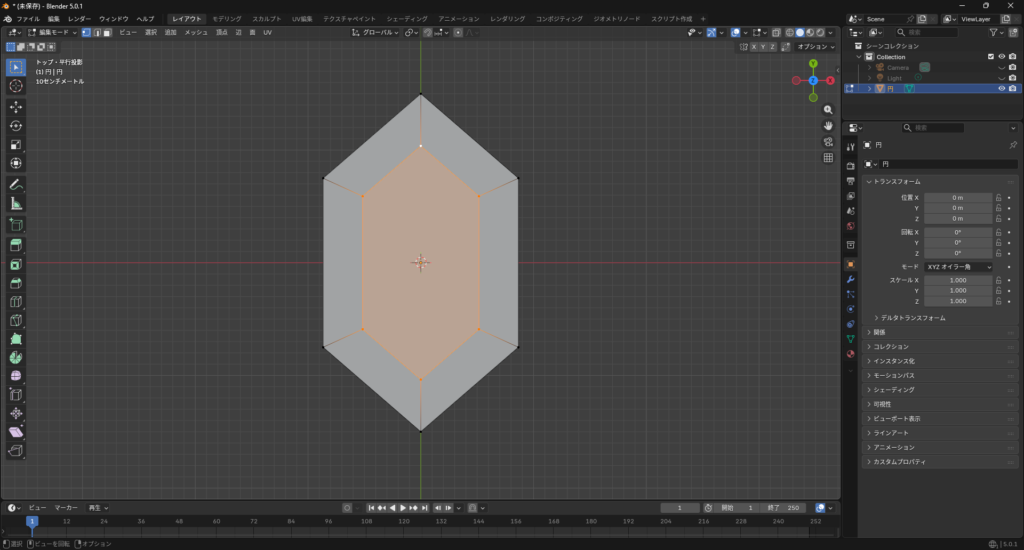Open the ファイル menu

(28, 19)
